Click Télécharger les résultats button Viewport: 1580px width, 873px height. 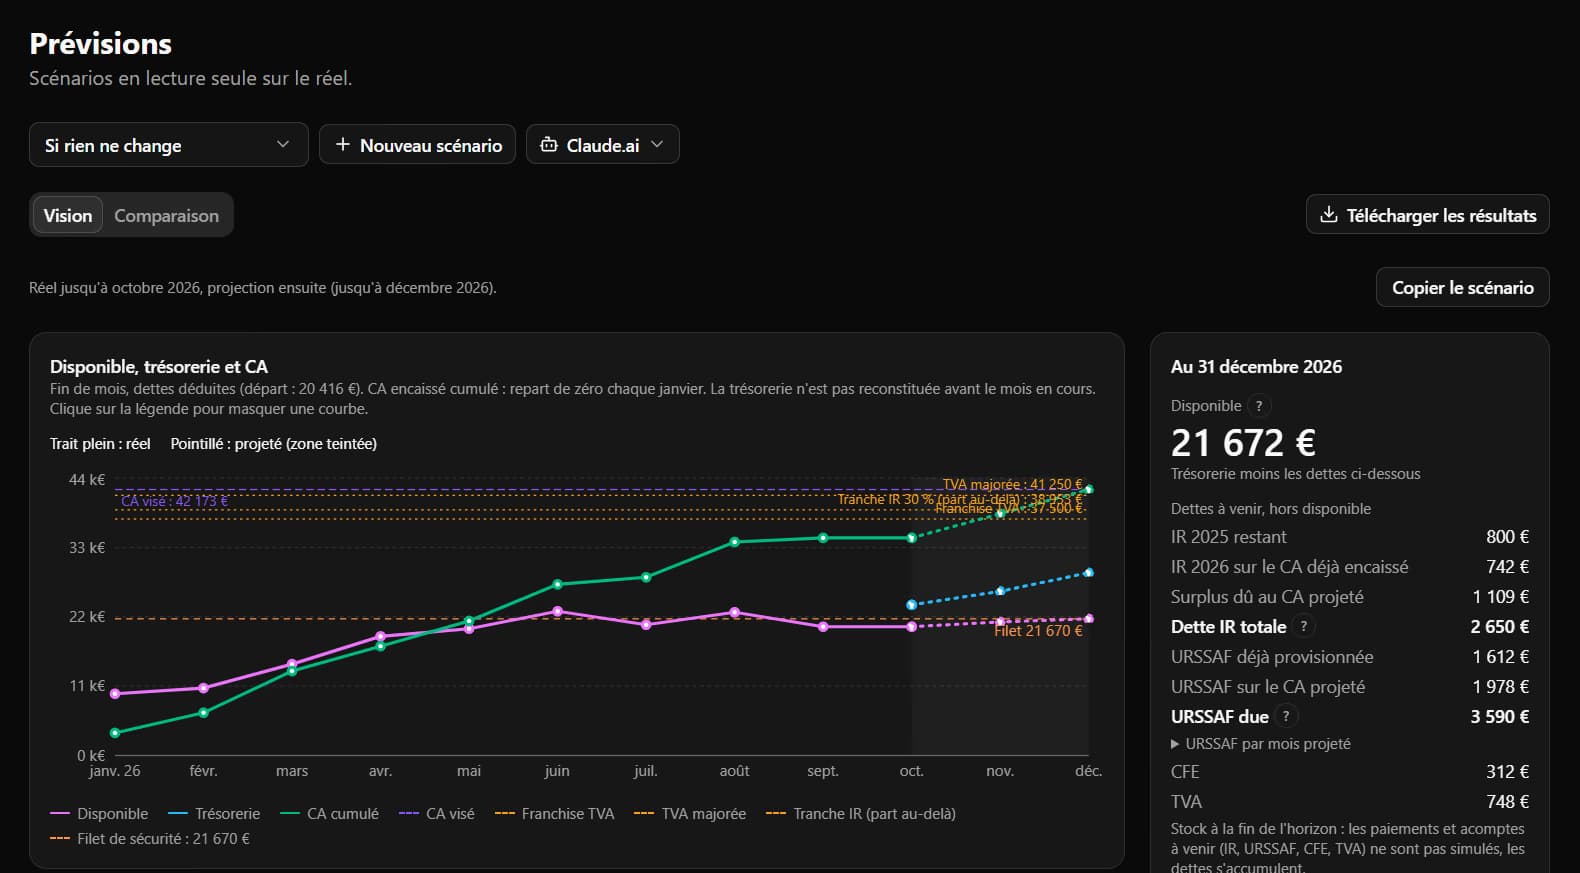[1427, 215]
